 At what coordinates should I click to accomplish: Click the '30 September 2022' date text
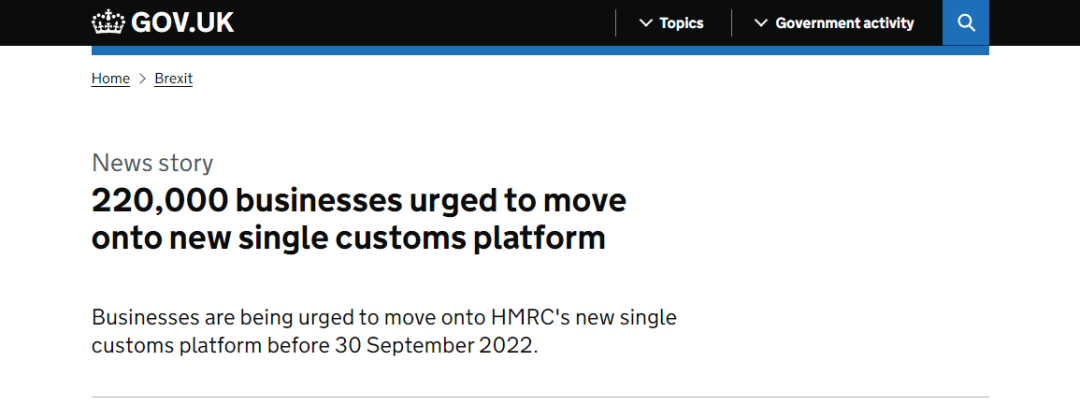click(433, 345)
